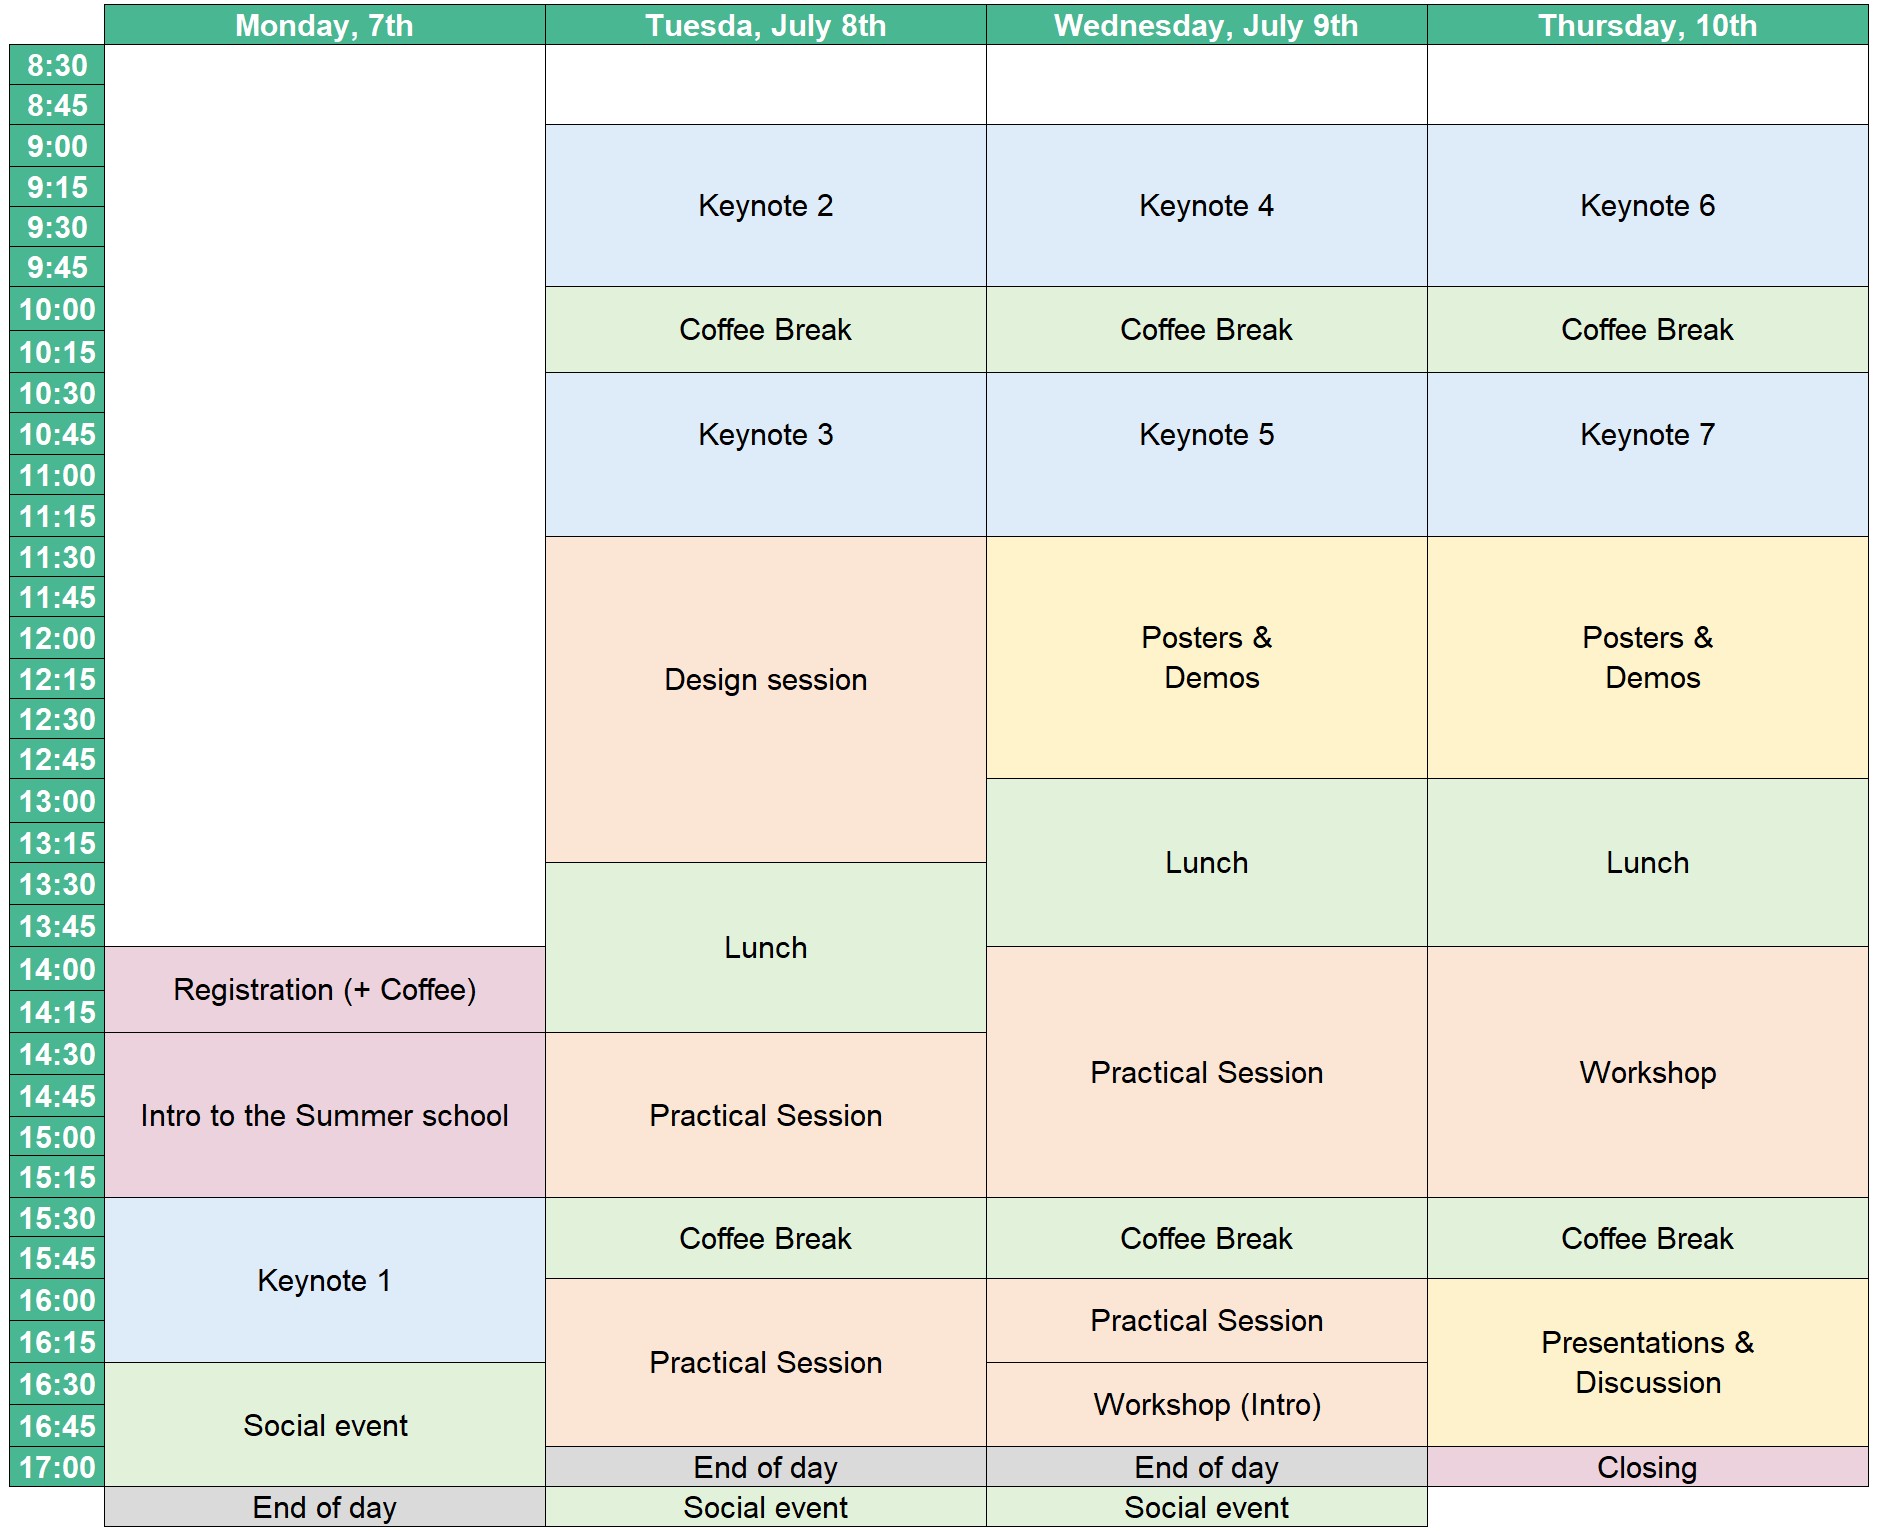This screenshot has height=1531, width=1879.
Task: Select the 17:00 time label
Action: (57, 1467)
